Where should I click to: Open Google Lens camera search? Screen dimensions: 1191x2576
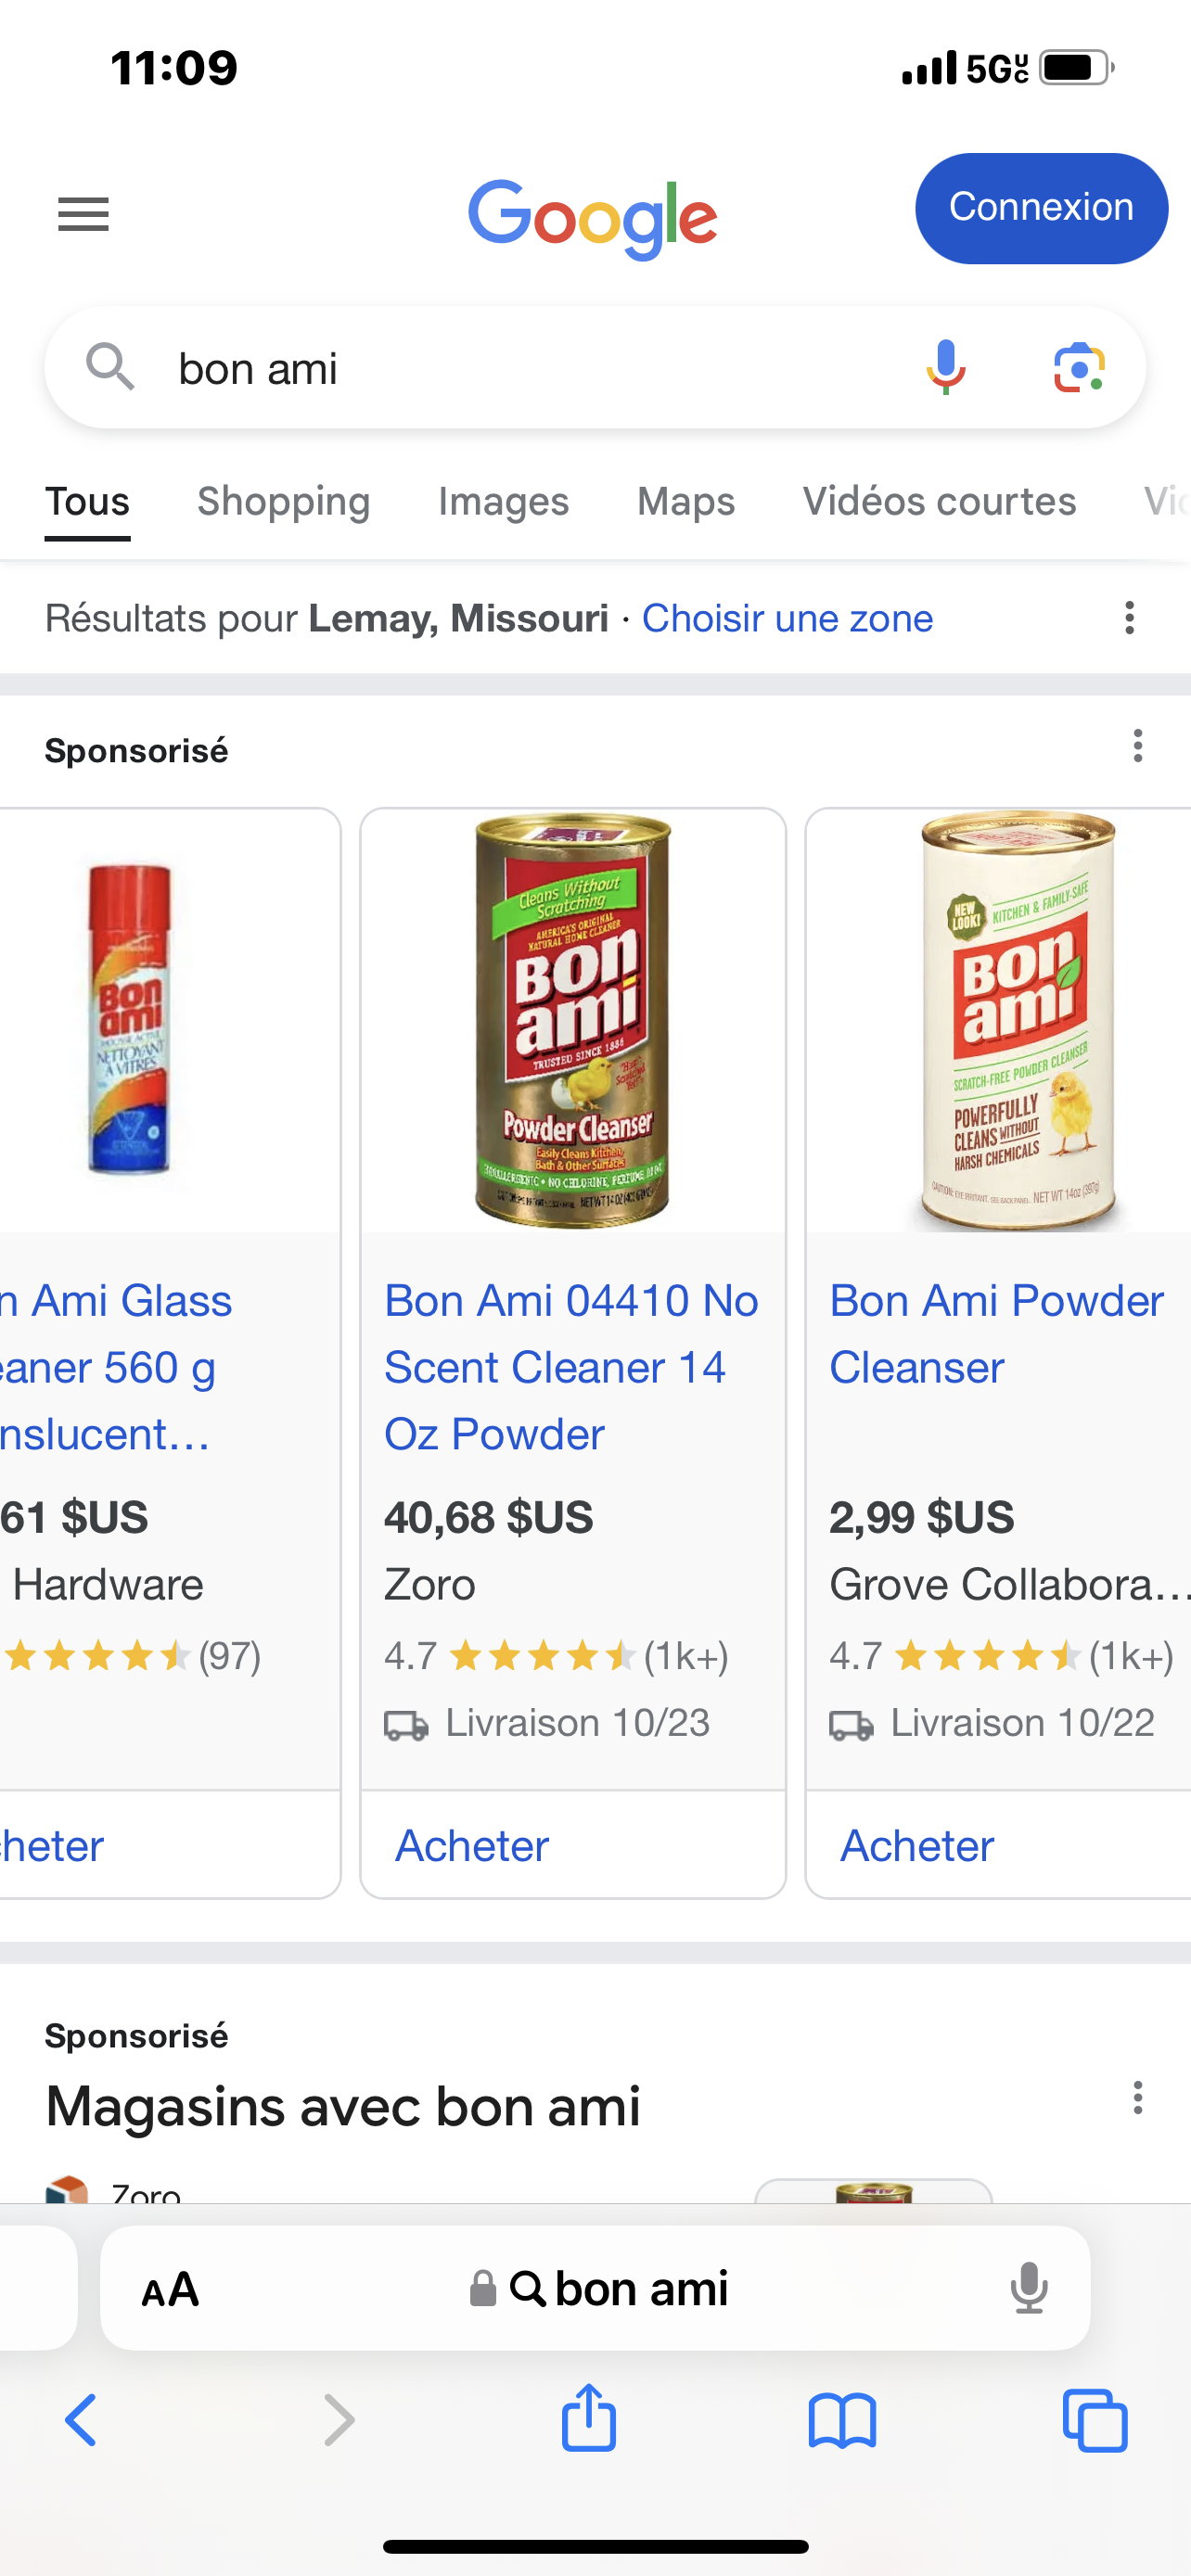(x=1079, y=367)
